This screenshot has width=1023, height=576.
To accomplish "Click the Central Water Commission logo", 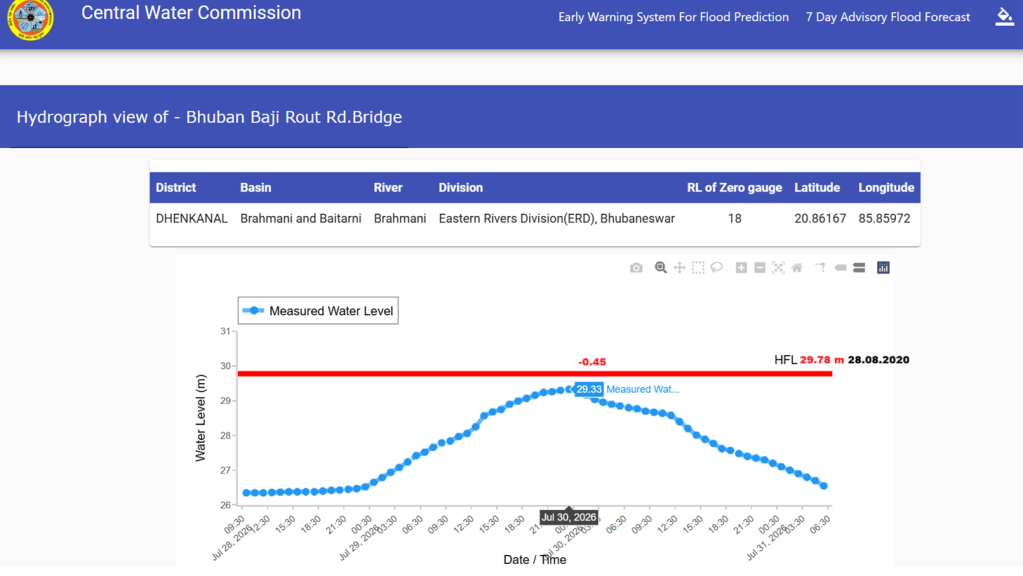I will click(x=30, y=19).
